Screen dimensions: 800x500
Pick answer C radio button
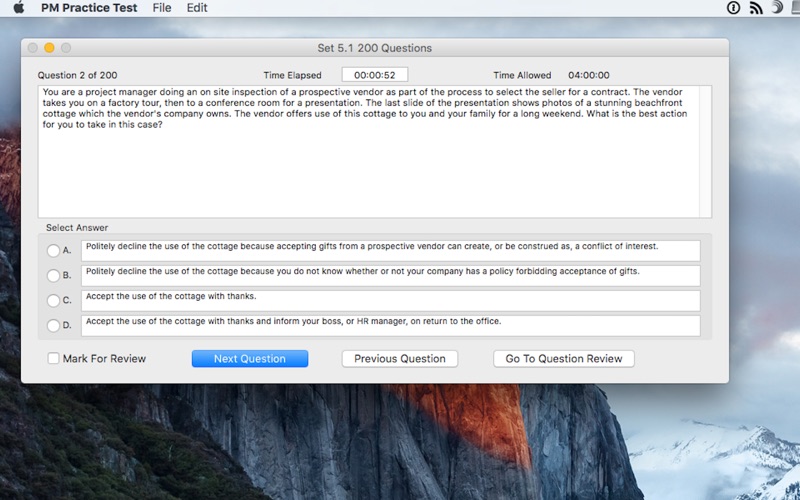[53, 300]
